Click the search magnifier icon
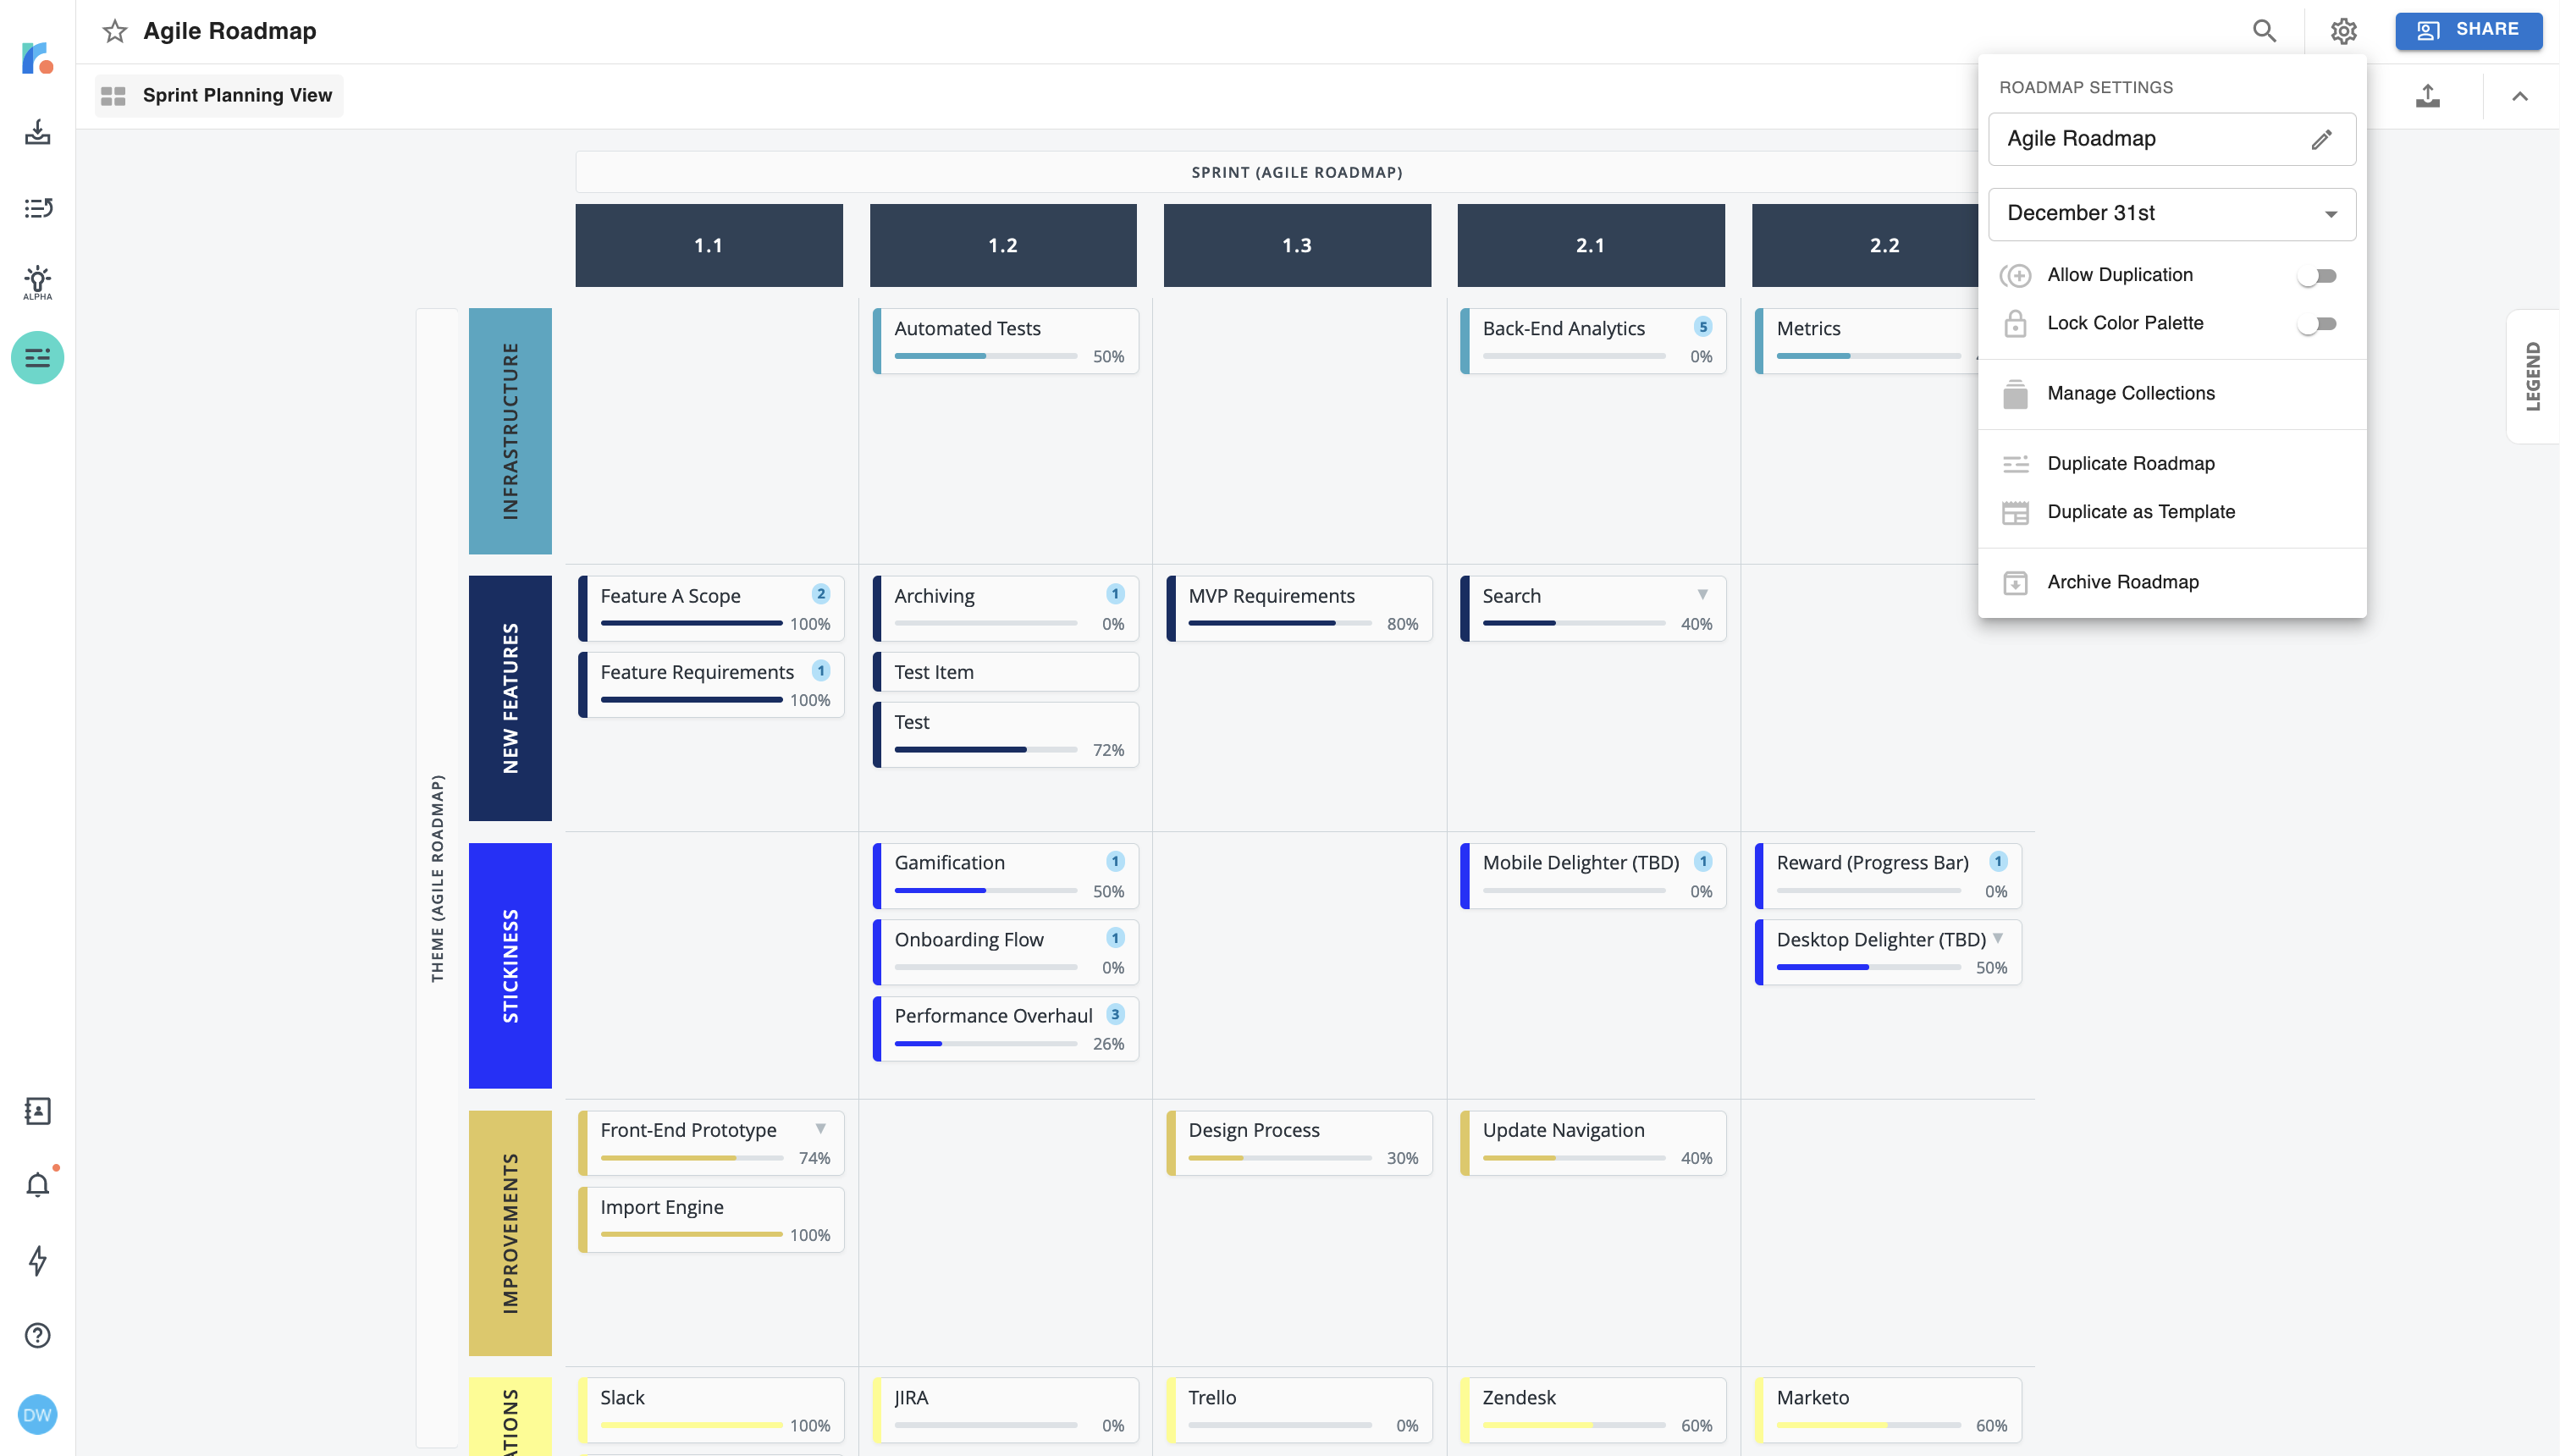Image resolution: width=2560 pixels, height=1456 pixels. [2264, 31]
